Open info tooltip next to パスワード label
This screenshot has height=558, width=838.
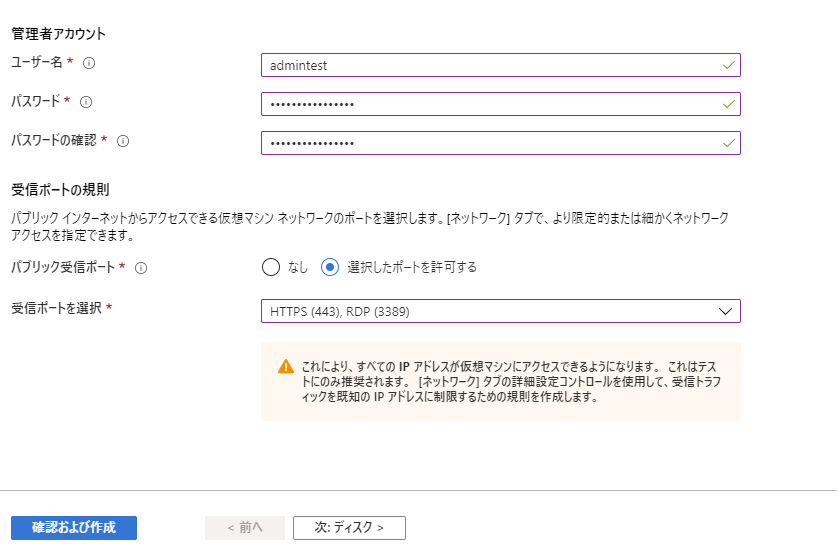tap(86, 102)
